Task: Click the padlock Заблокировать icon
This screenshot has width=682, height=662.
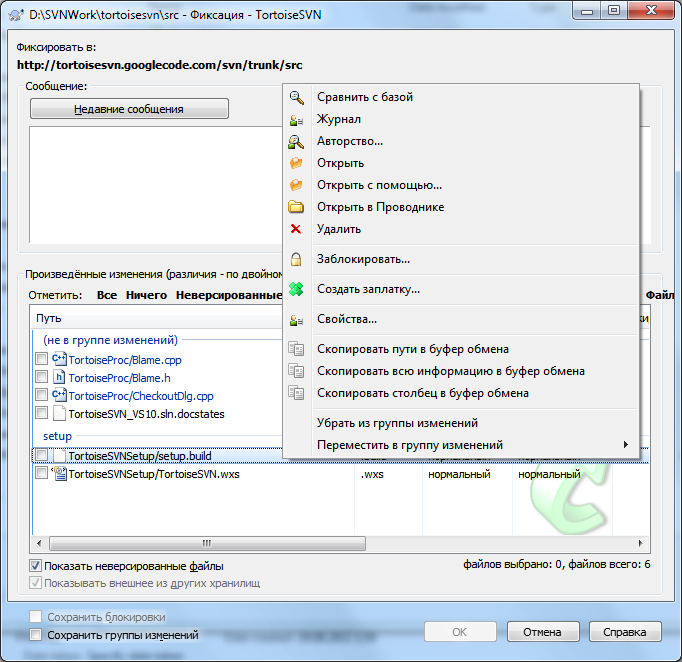Action: click(296, 259)
